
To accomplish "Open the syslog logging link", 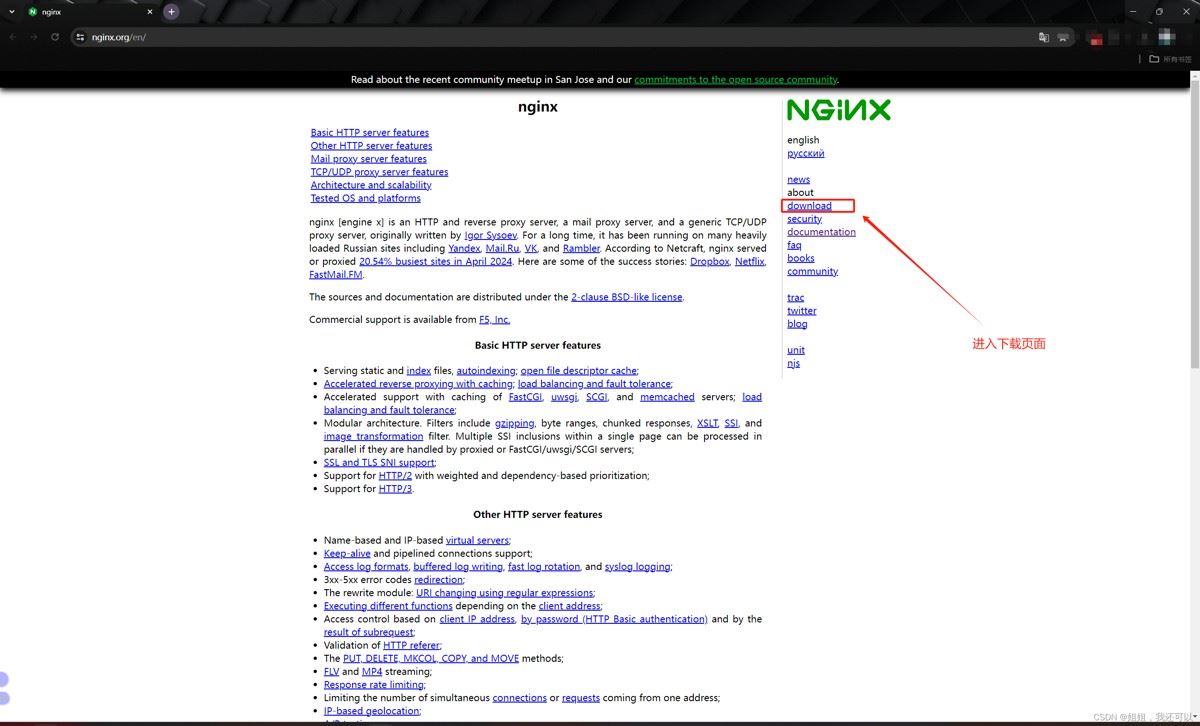I will point(637,567).
